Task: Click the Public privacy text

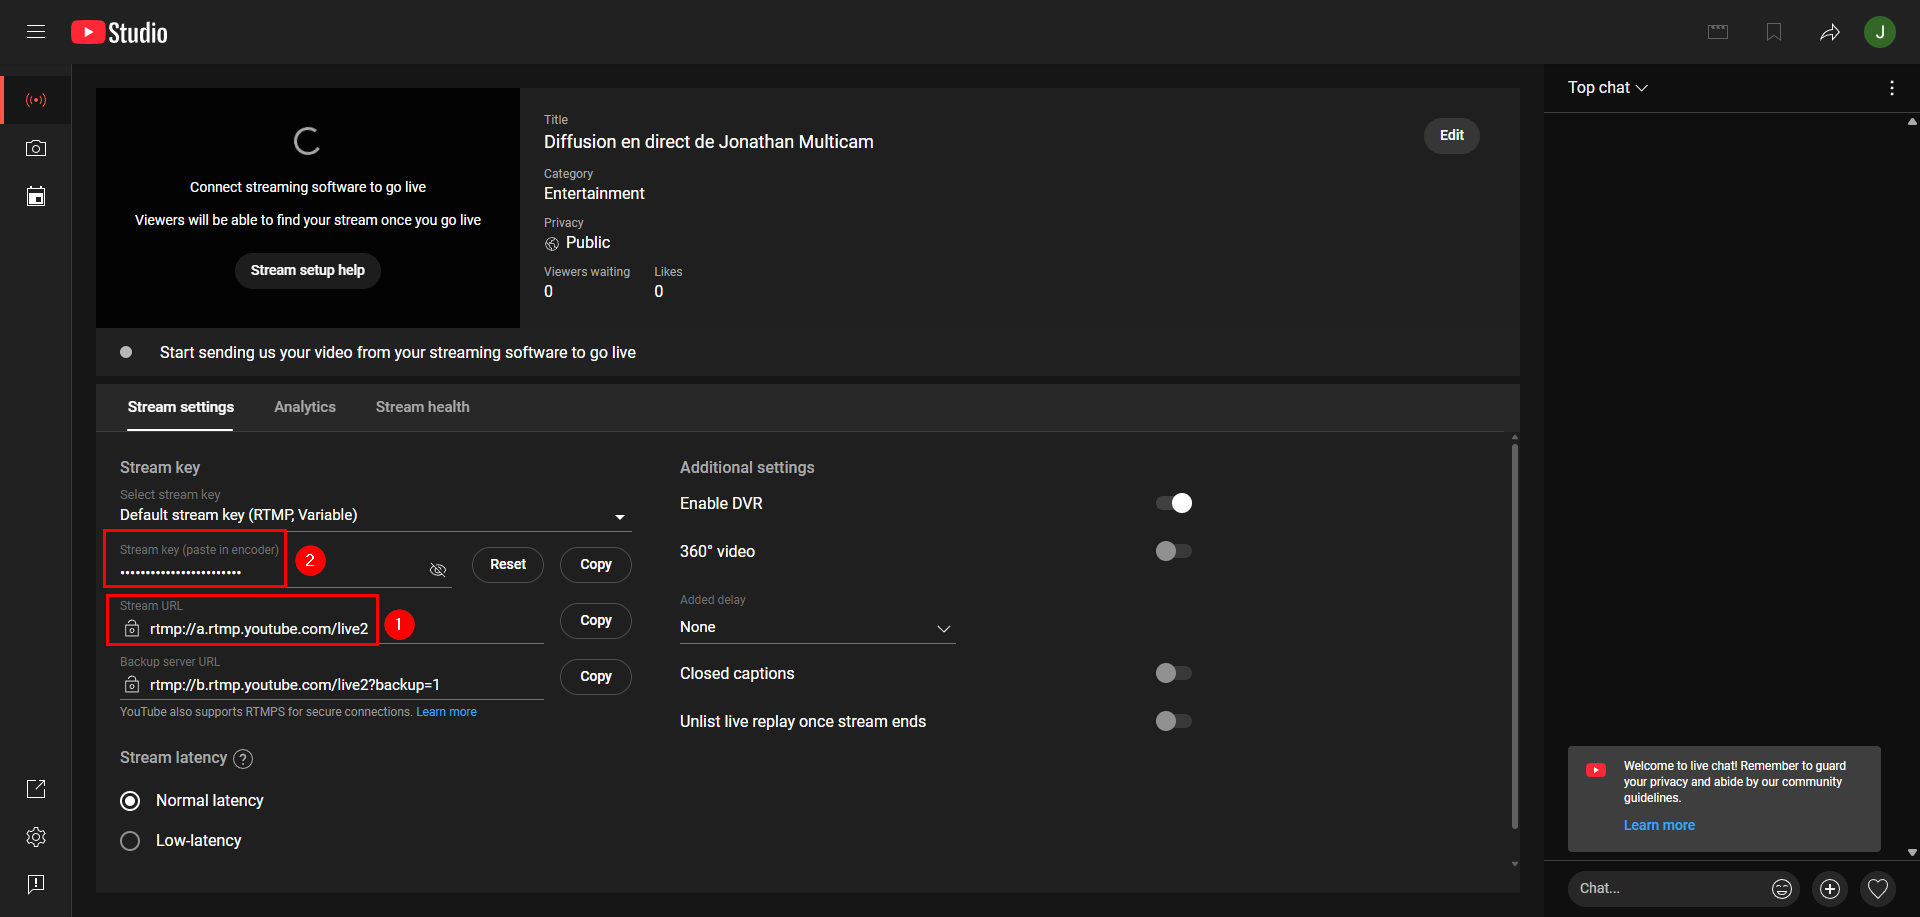Action: (588, 243)
